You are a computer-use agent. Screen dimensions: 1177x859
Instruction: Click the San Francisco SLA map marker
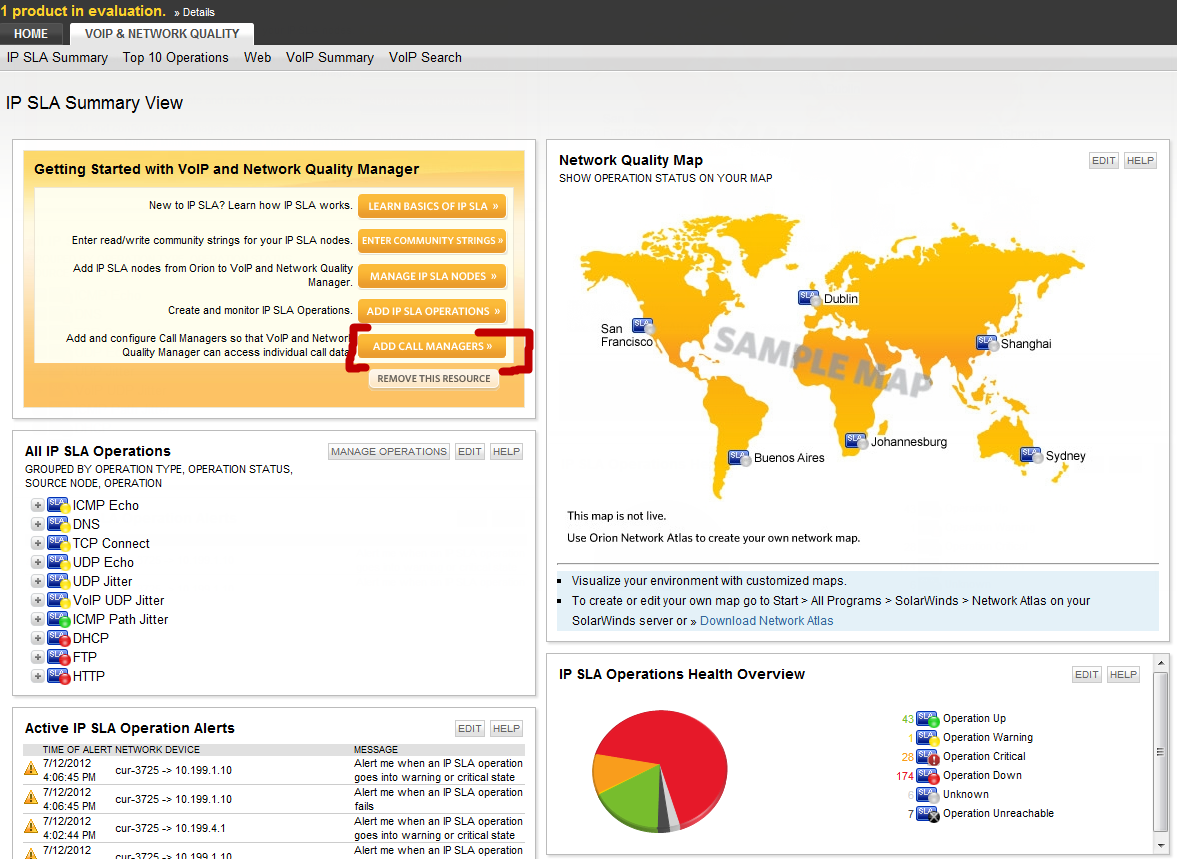pos(643,326)
